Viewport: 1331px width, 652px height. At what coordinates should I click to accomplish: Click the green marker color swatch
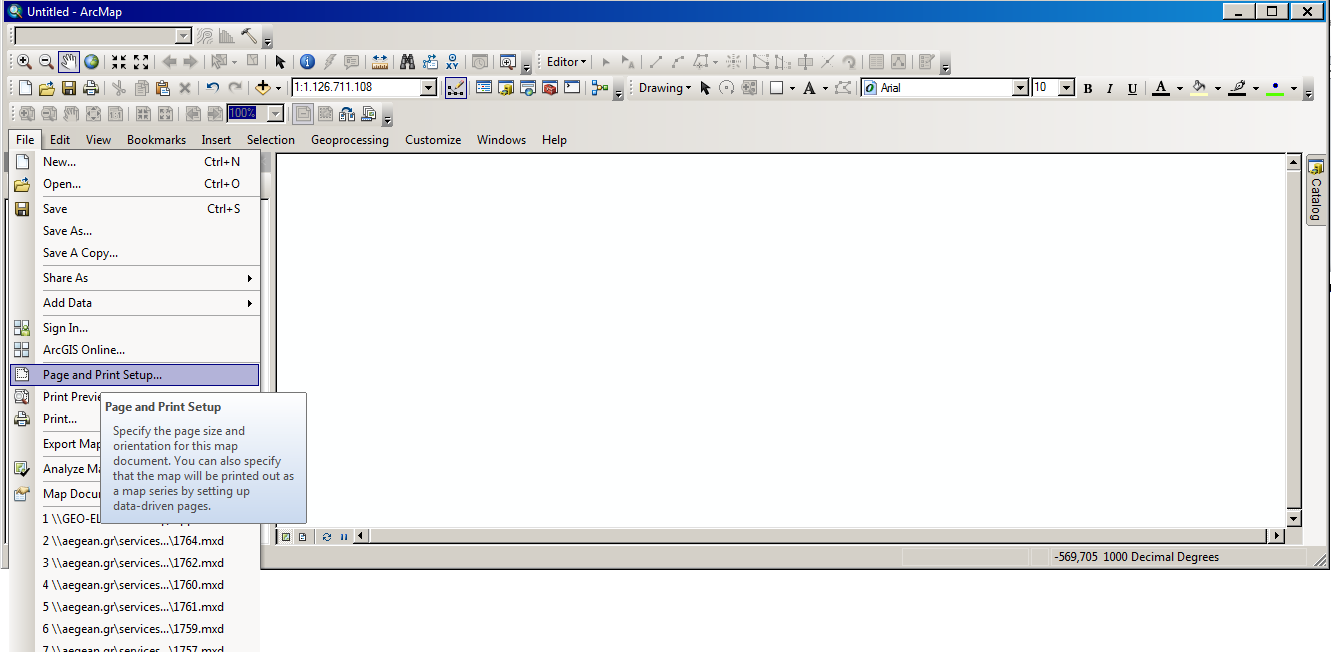point(1275,88)
